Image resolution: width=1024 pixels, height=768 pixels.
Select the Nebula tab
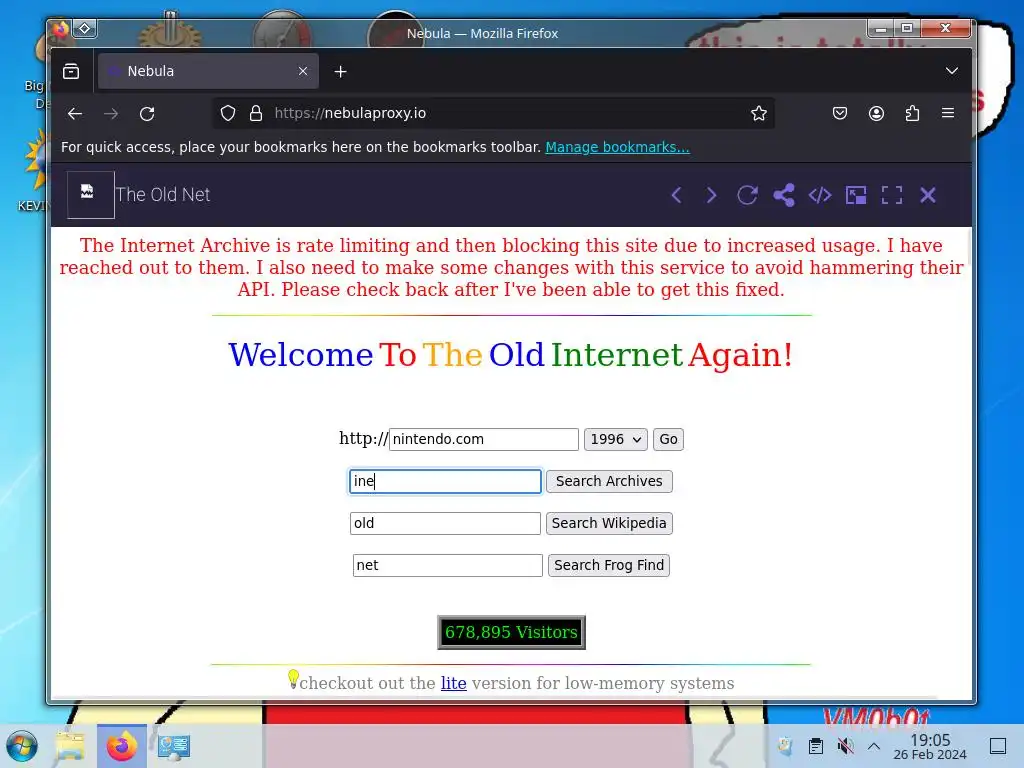208,71
